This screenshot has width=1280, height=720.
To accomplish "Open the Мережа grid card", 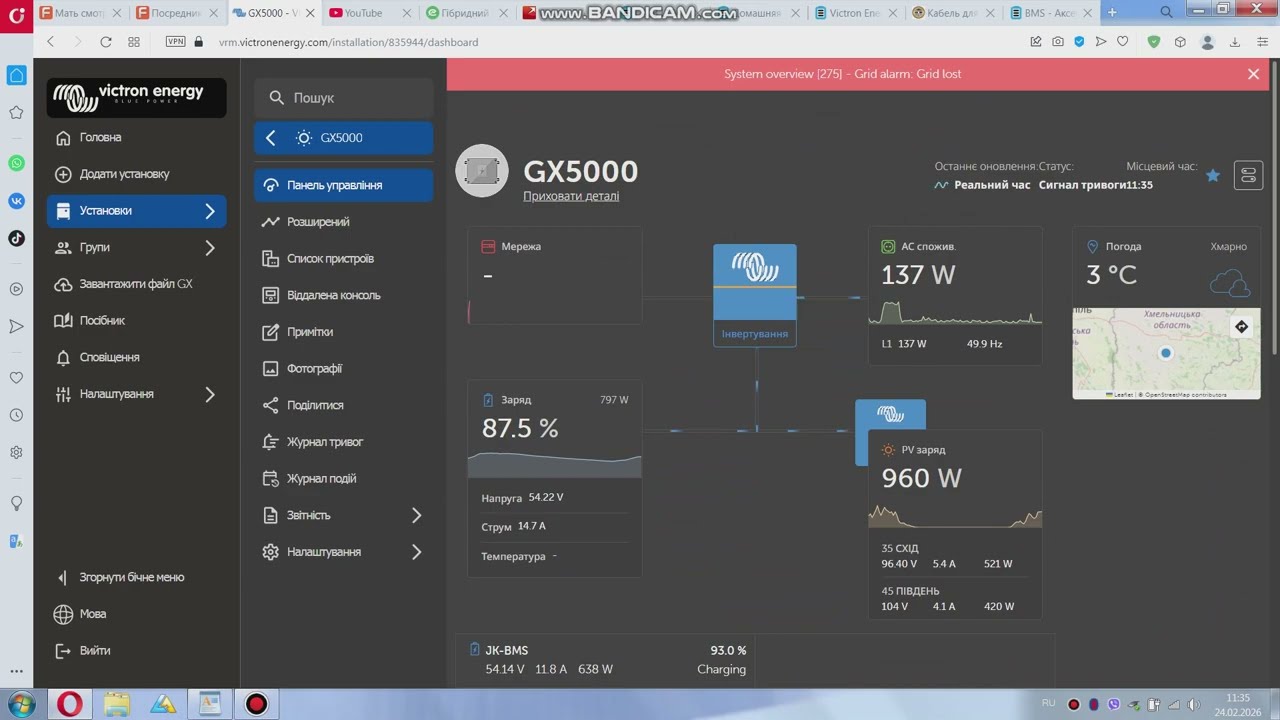I will click(x=555, y=276).
